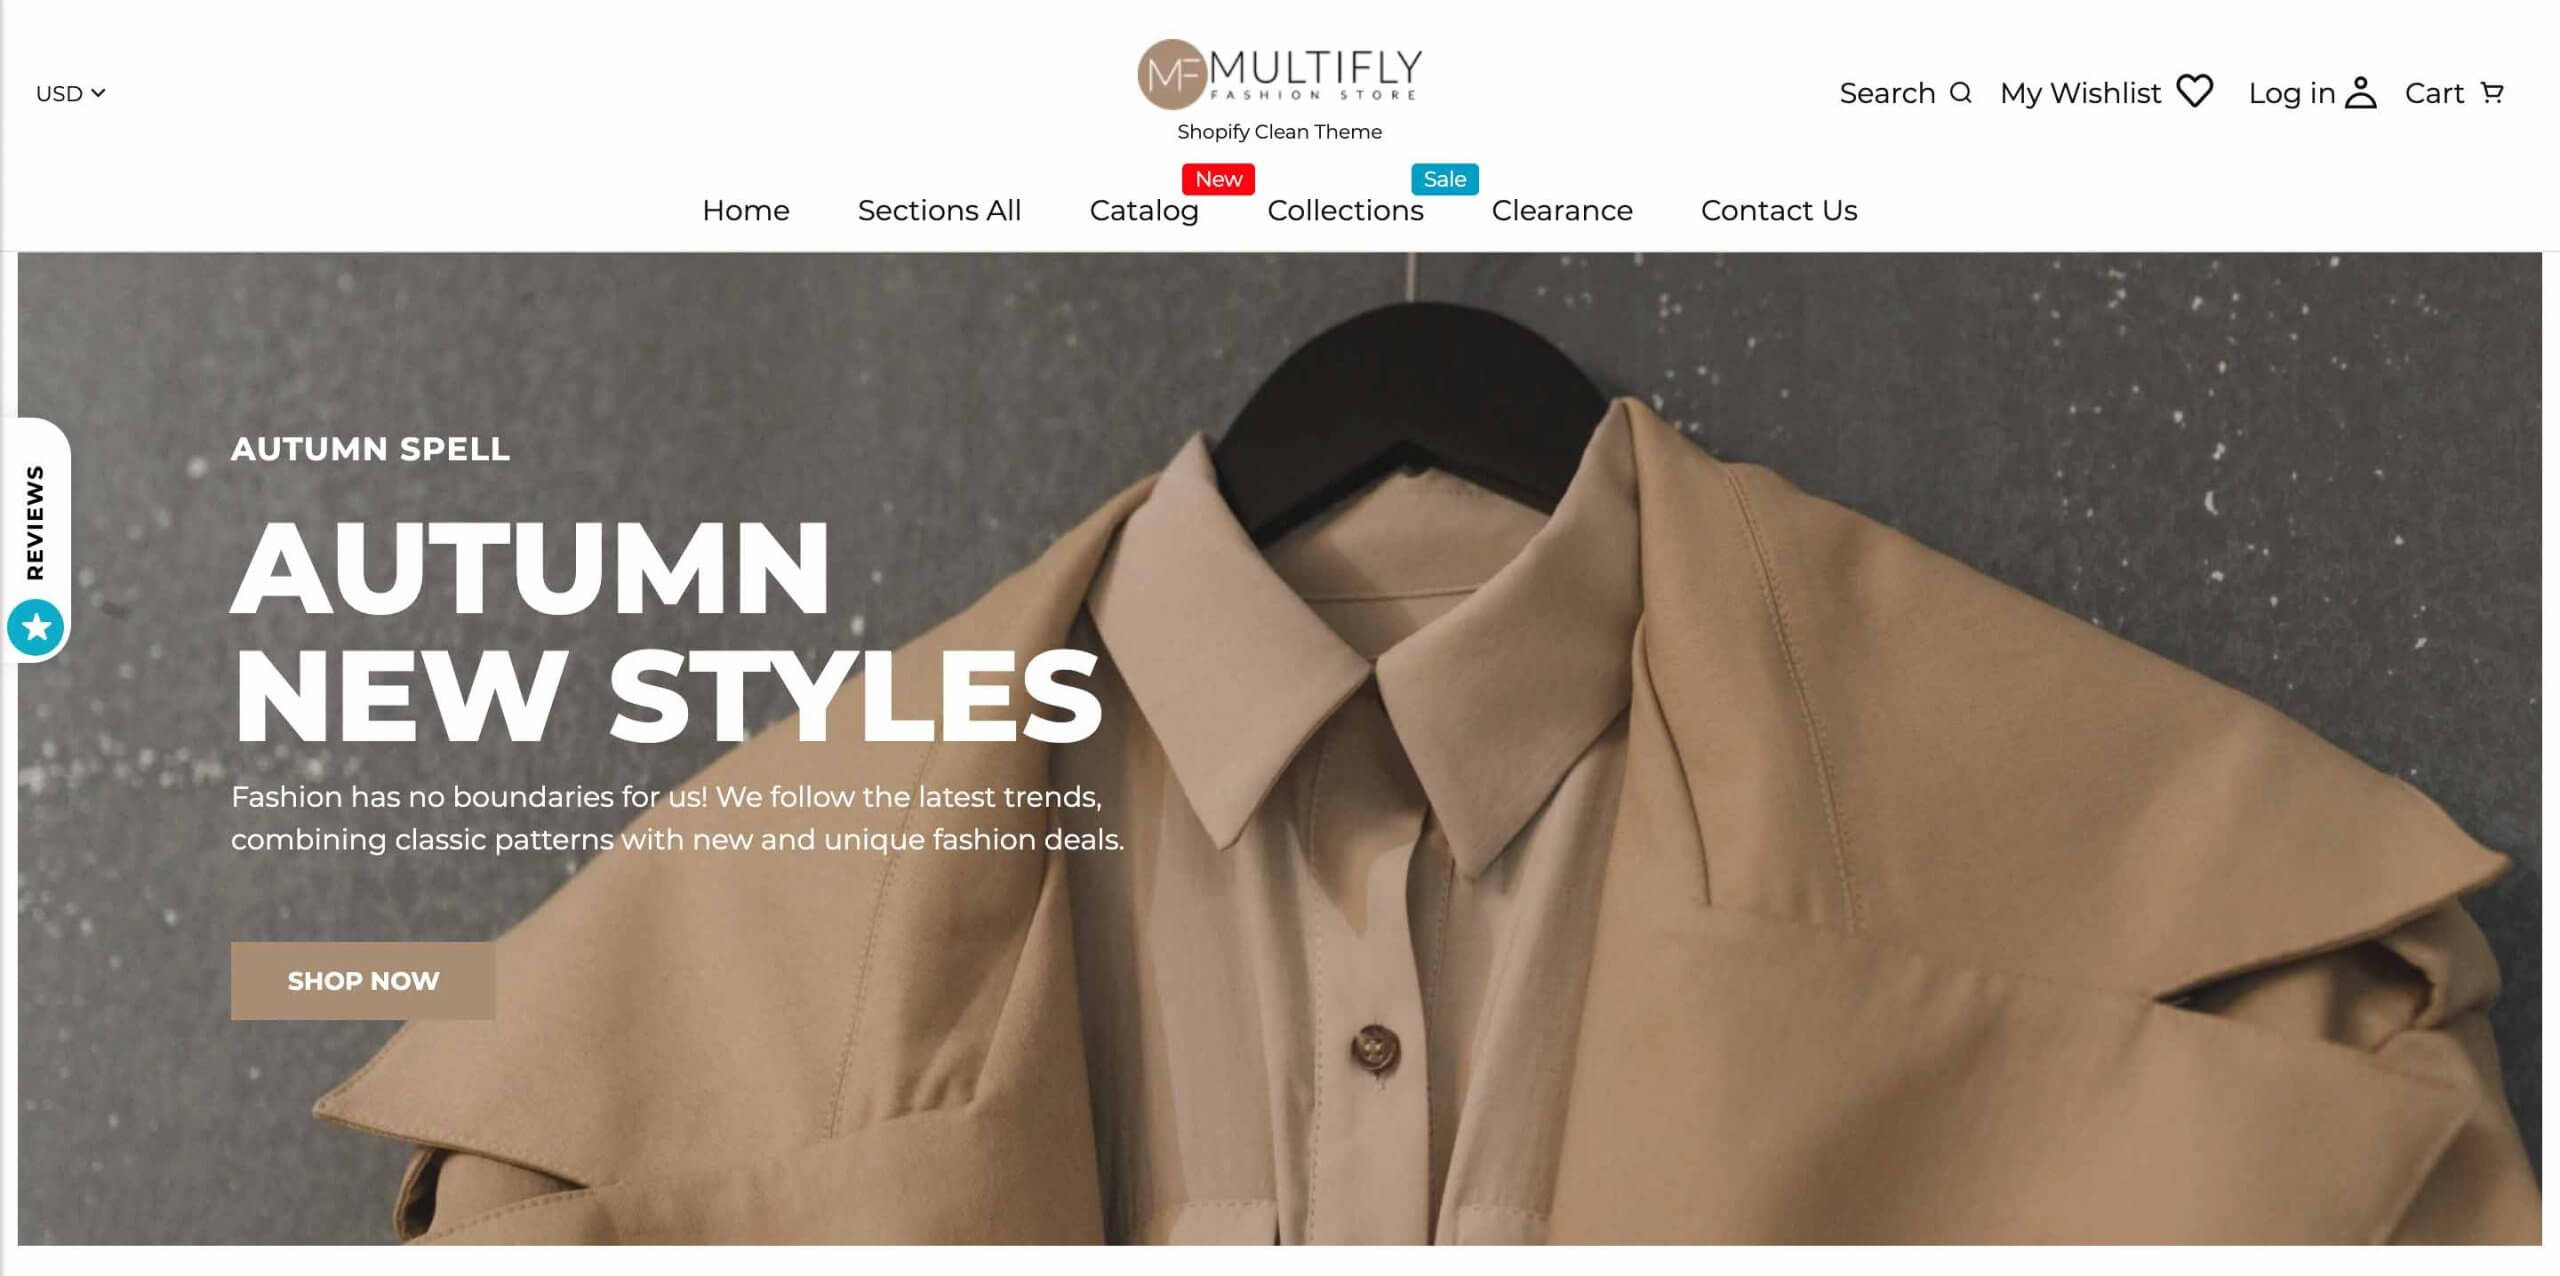Click the My Wishlist link

point(2080,93)
